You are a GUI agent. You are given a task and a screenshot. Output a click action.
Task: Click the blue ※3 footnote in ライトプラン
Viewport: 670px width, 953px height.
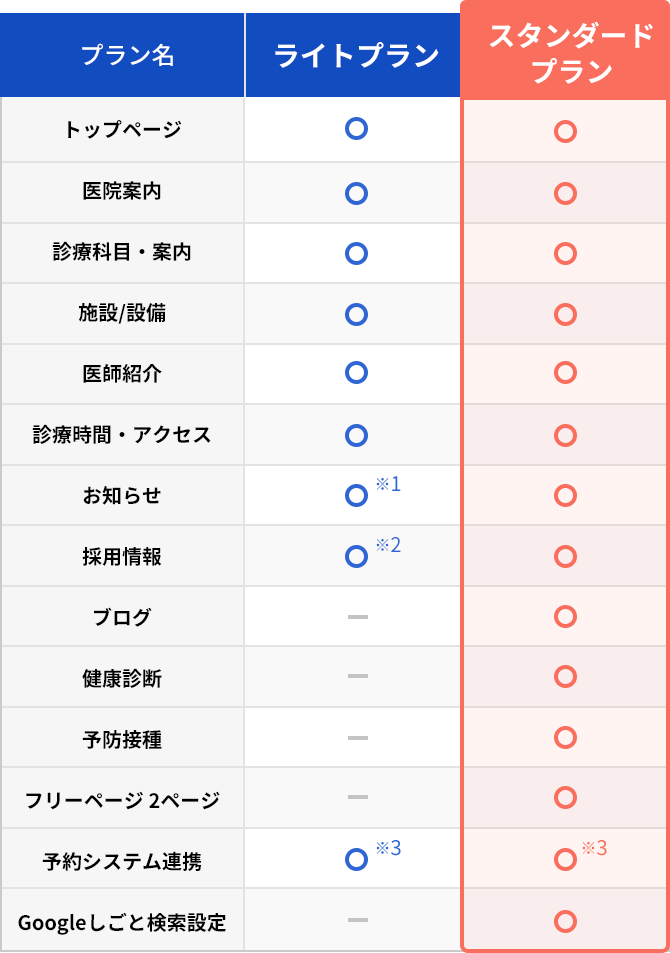388,848
